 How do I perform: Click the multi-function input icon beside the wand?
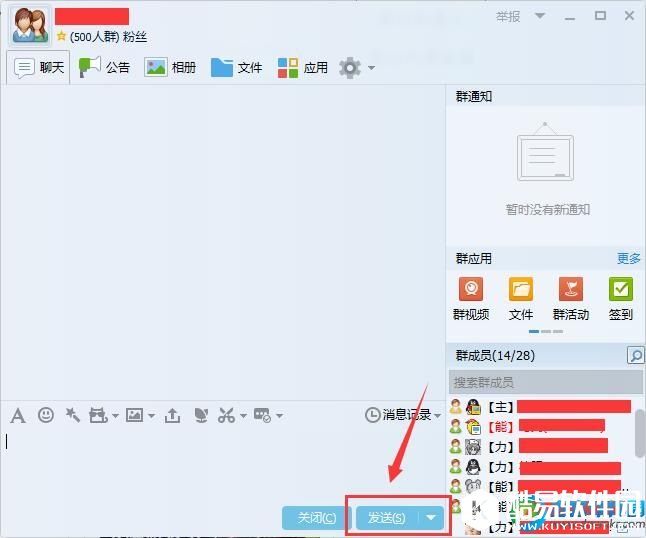(x=98, y=415)
